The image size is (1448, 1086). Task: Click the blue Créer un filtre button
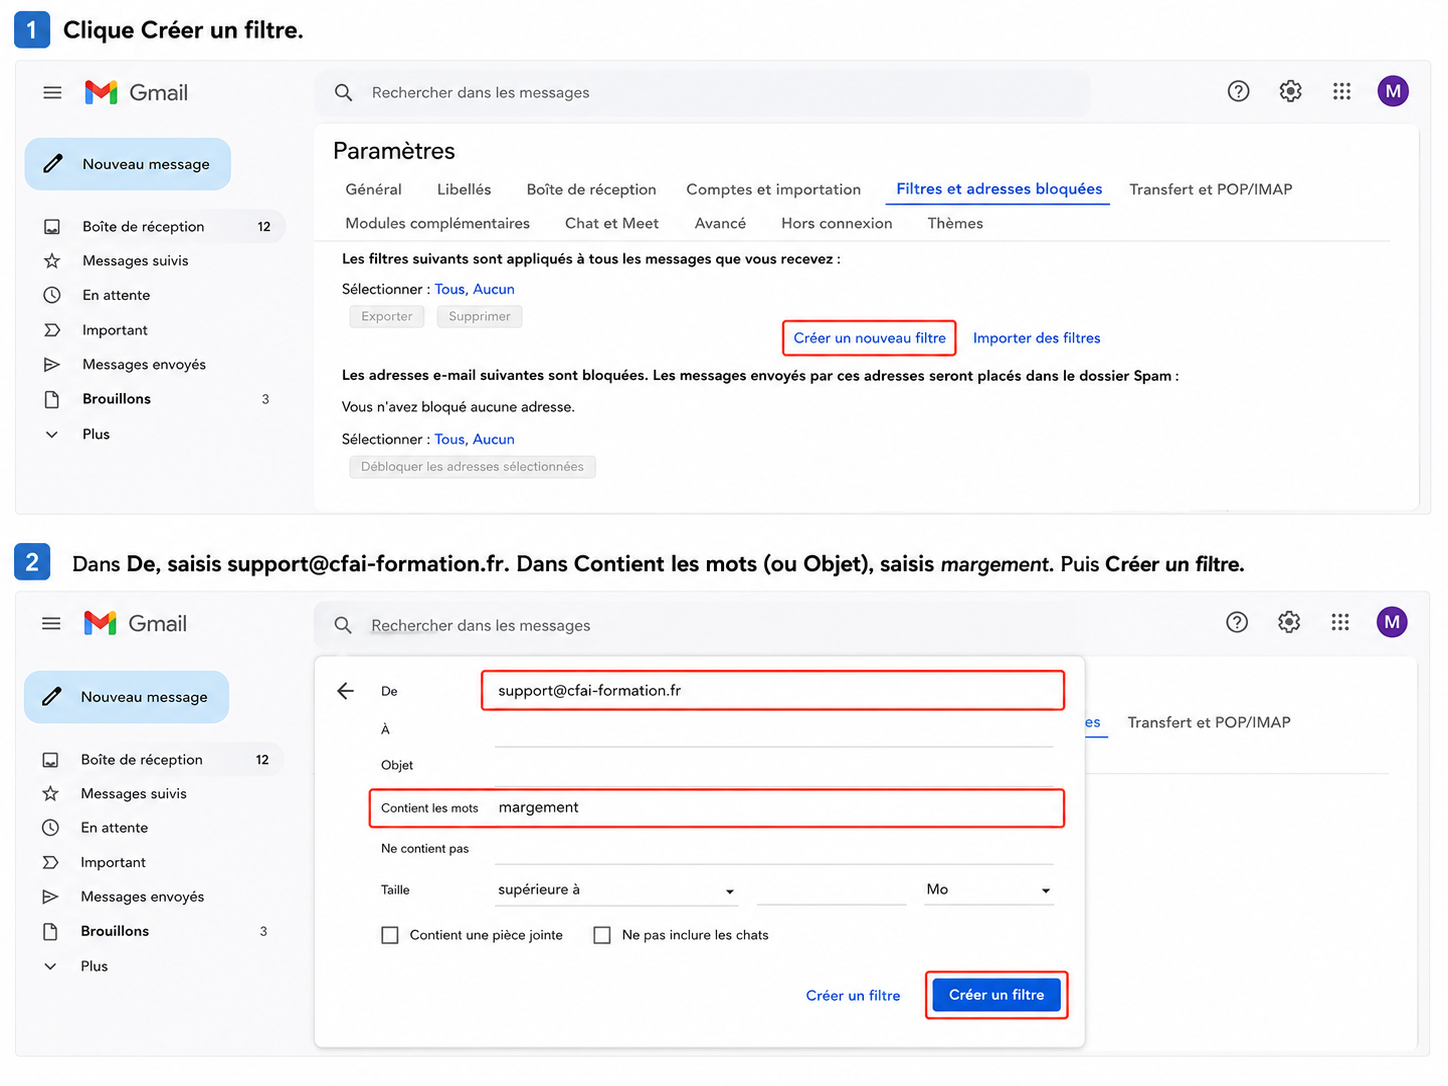click(x=996, y=995)
